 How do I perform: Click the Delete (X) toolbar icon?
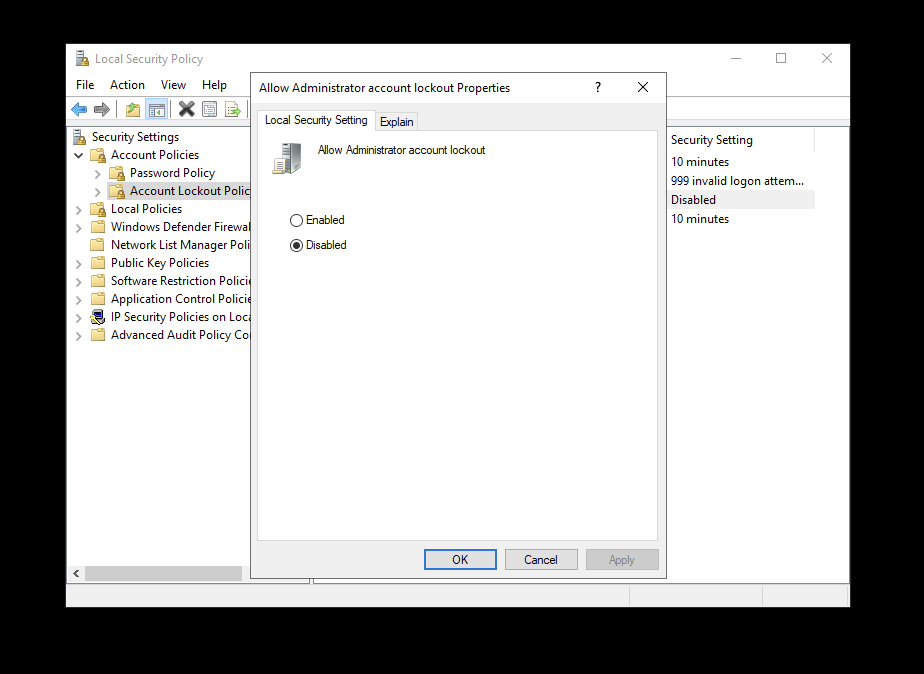pos(186,110)
